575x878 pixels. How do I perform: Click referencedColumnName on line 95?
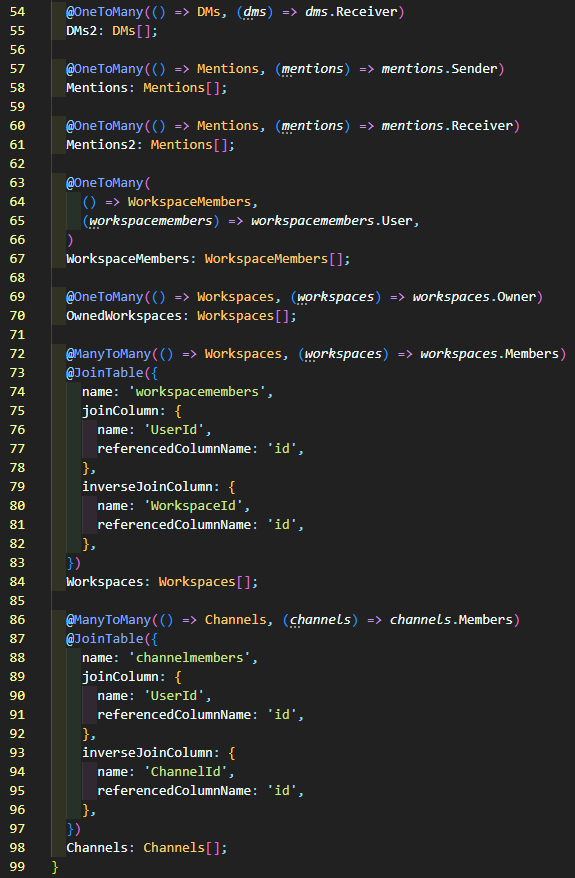click(174, 791)
